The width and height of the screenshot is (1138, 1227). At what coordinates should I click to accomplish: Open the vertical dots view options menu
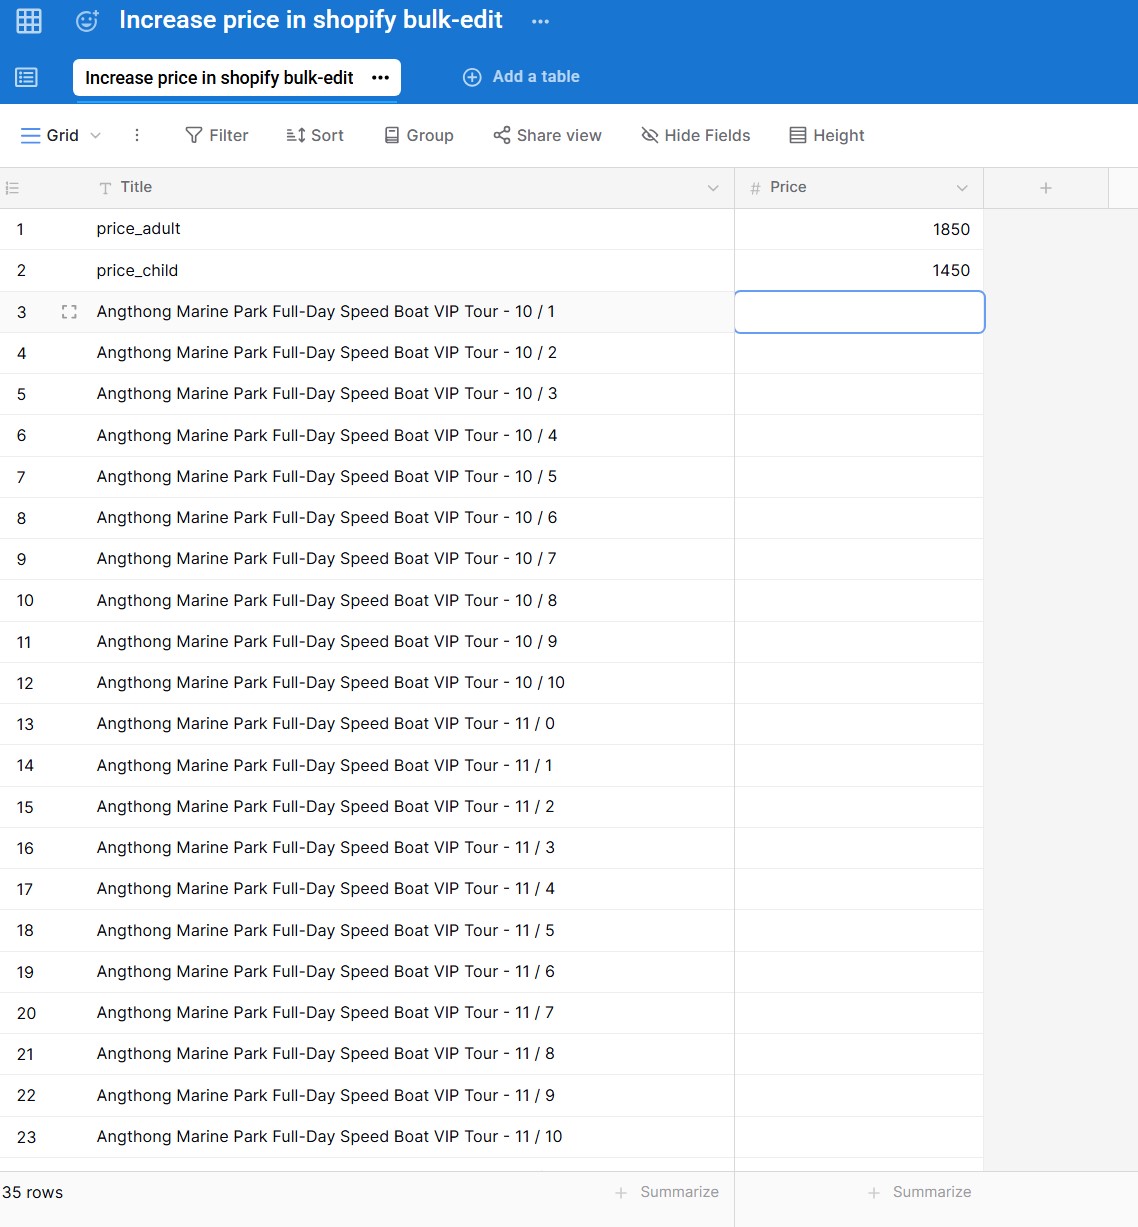click(x=137, y=135)
